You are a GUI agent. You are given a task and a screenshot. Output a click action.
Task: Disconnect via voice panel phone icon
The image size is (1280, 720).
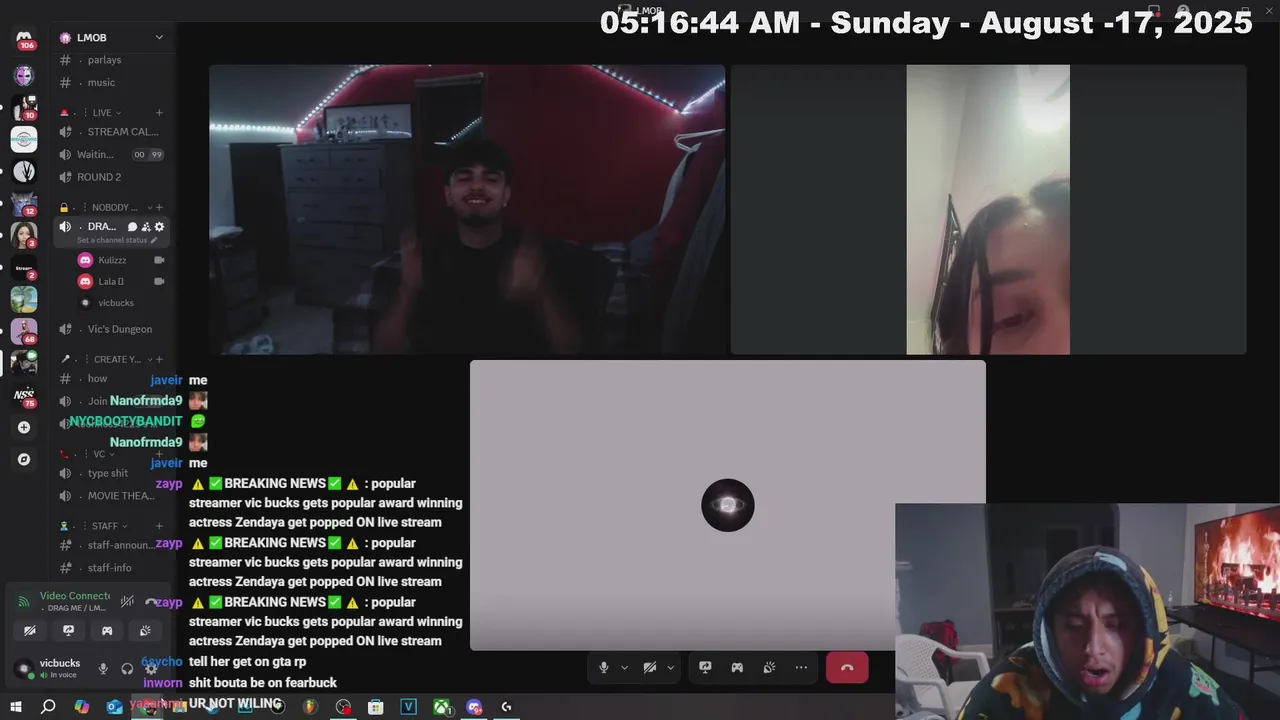[x=151, y=601]
